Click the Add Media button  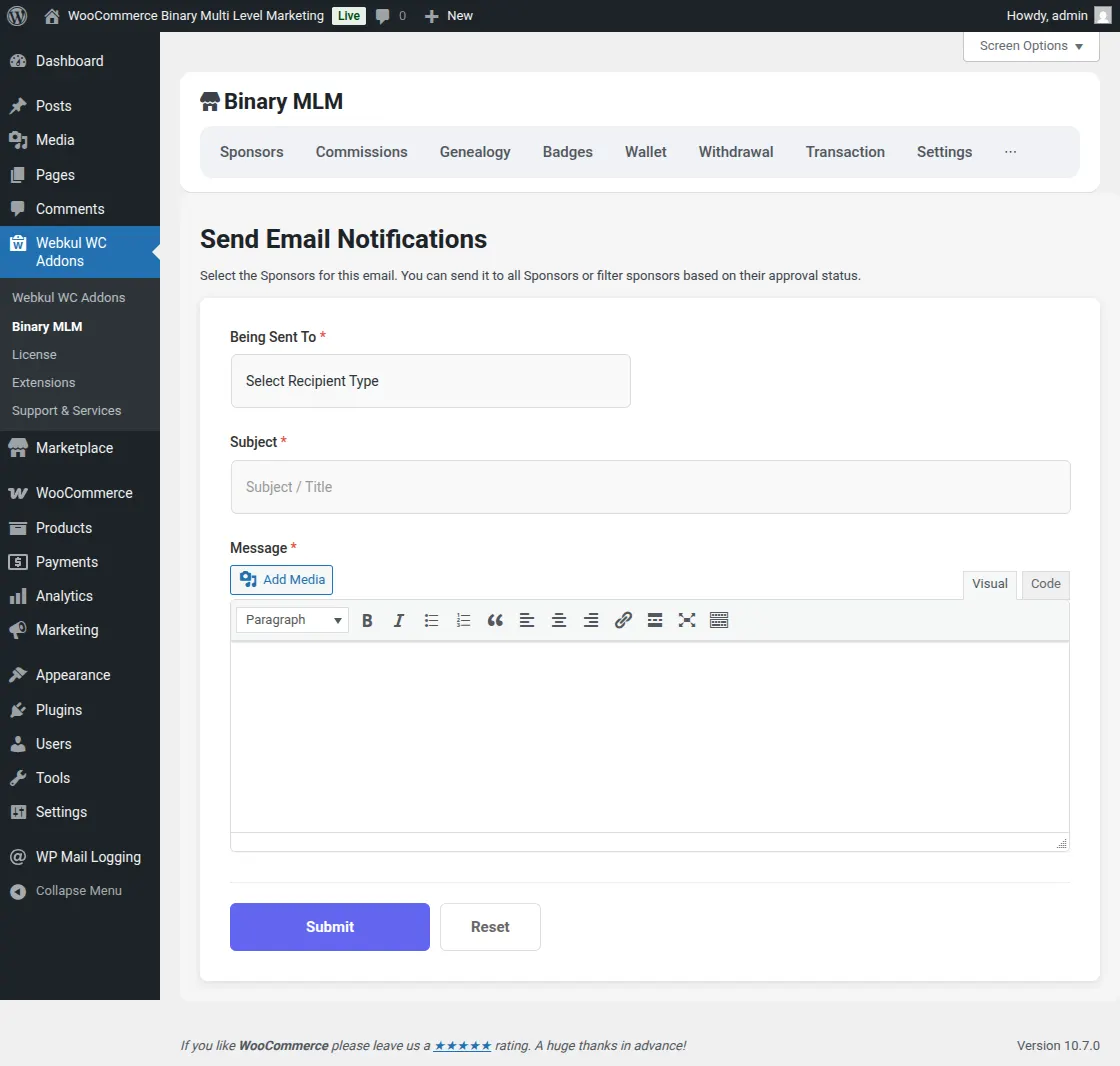(x=281, y=579)
